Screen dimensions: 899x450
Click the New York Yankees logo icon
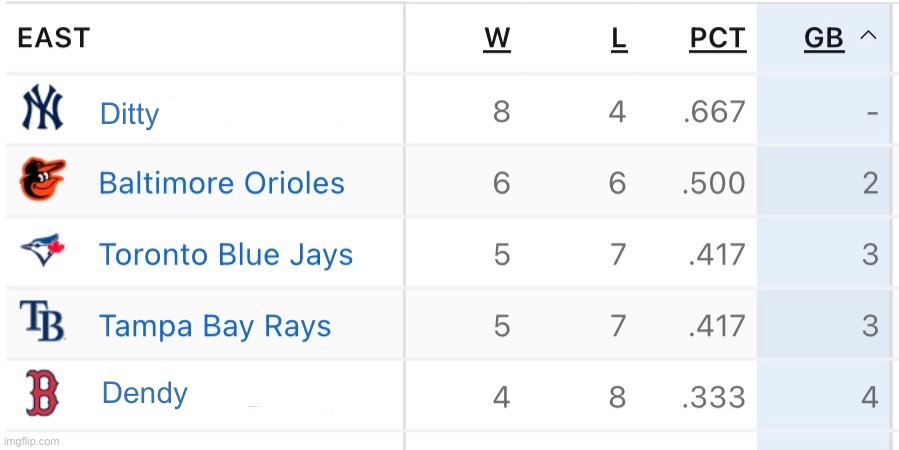42,110
